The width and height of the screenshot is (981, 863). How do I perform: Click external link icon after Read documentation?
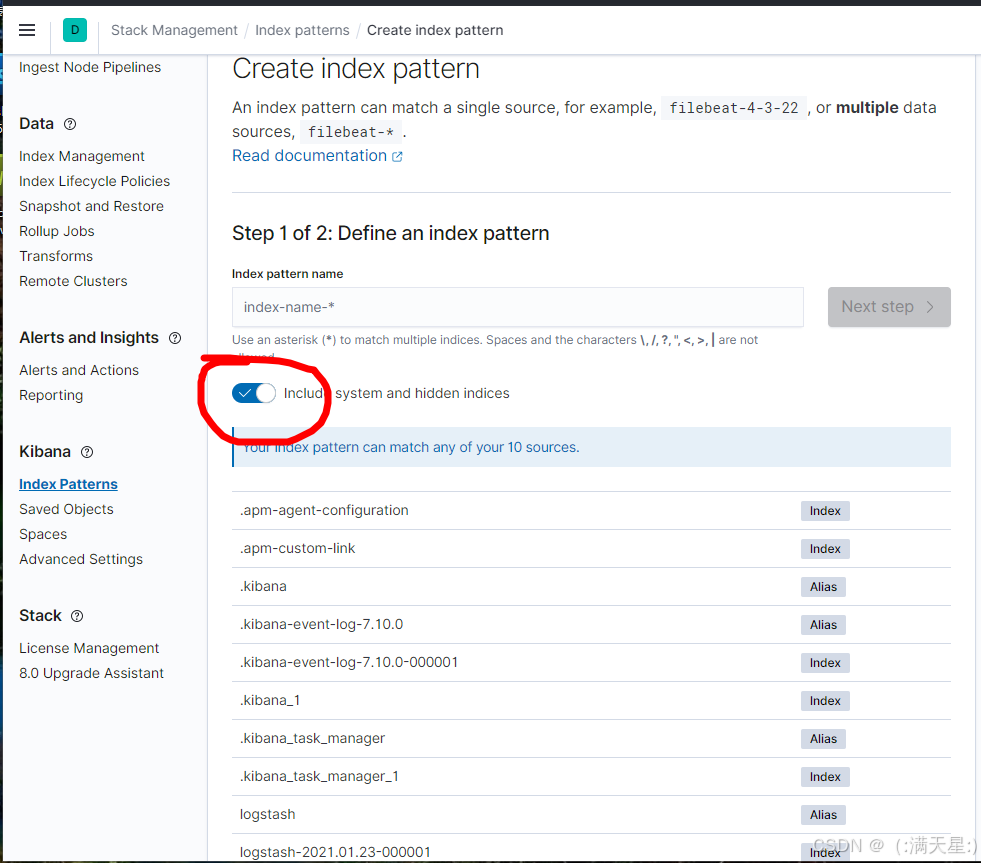click(x=397, y=156)
